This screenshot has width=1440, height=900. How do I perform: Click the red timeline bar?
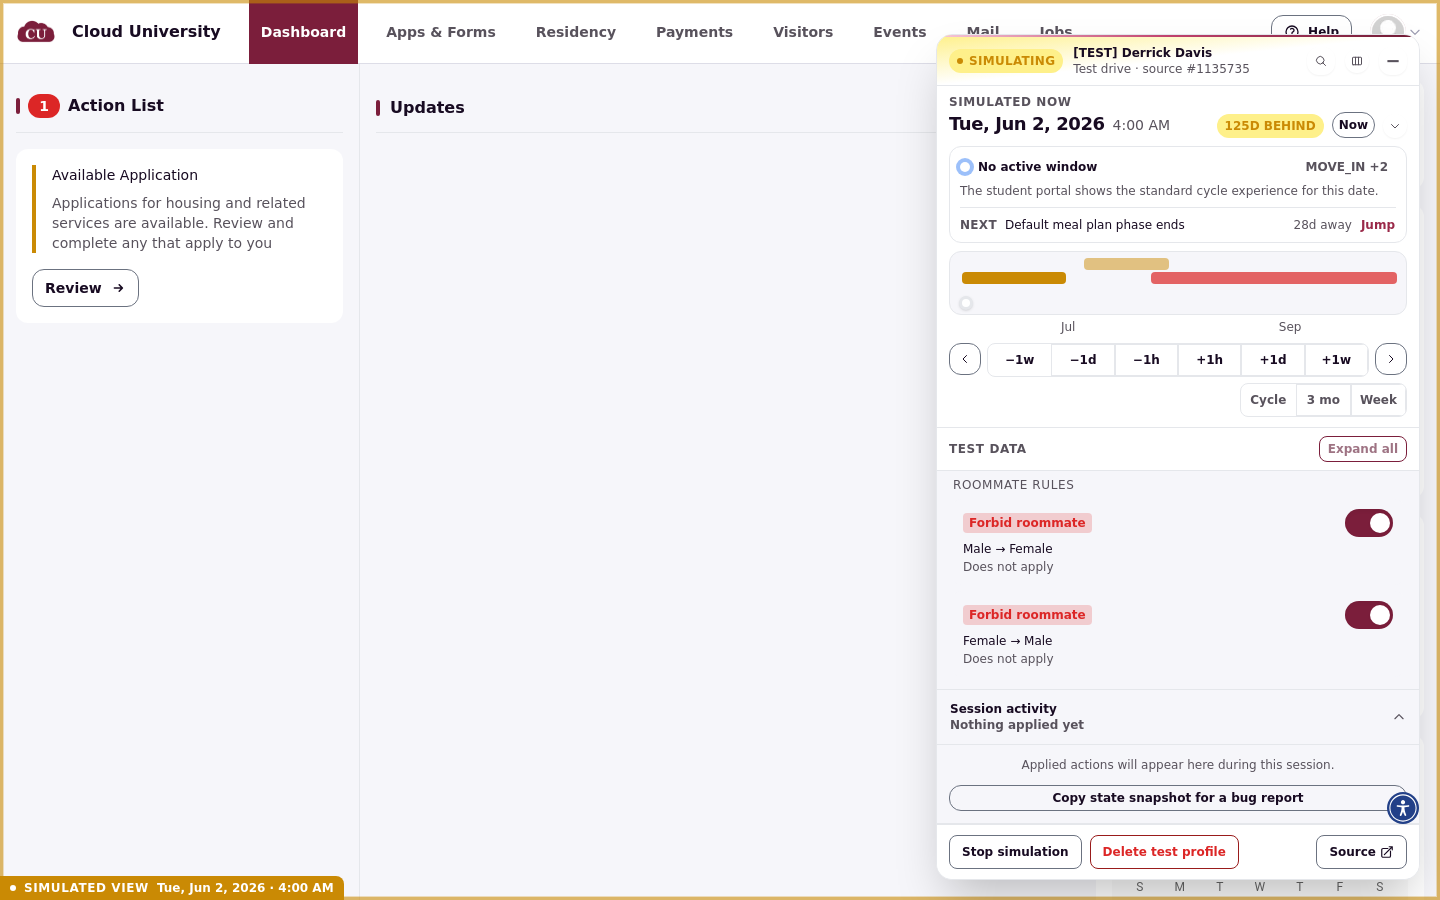coord(1274,278)
